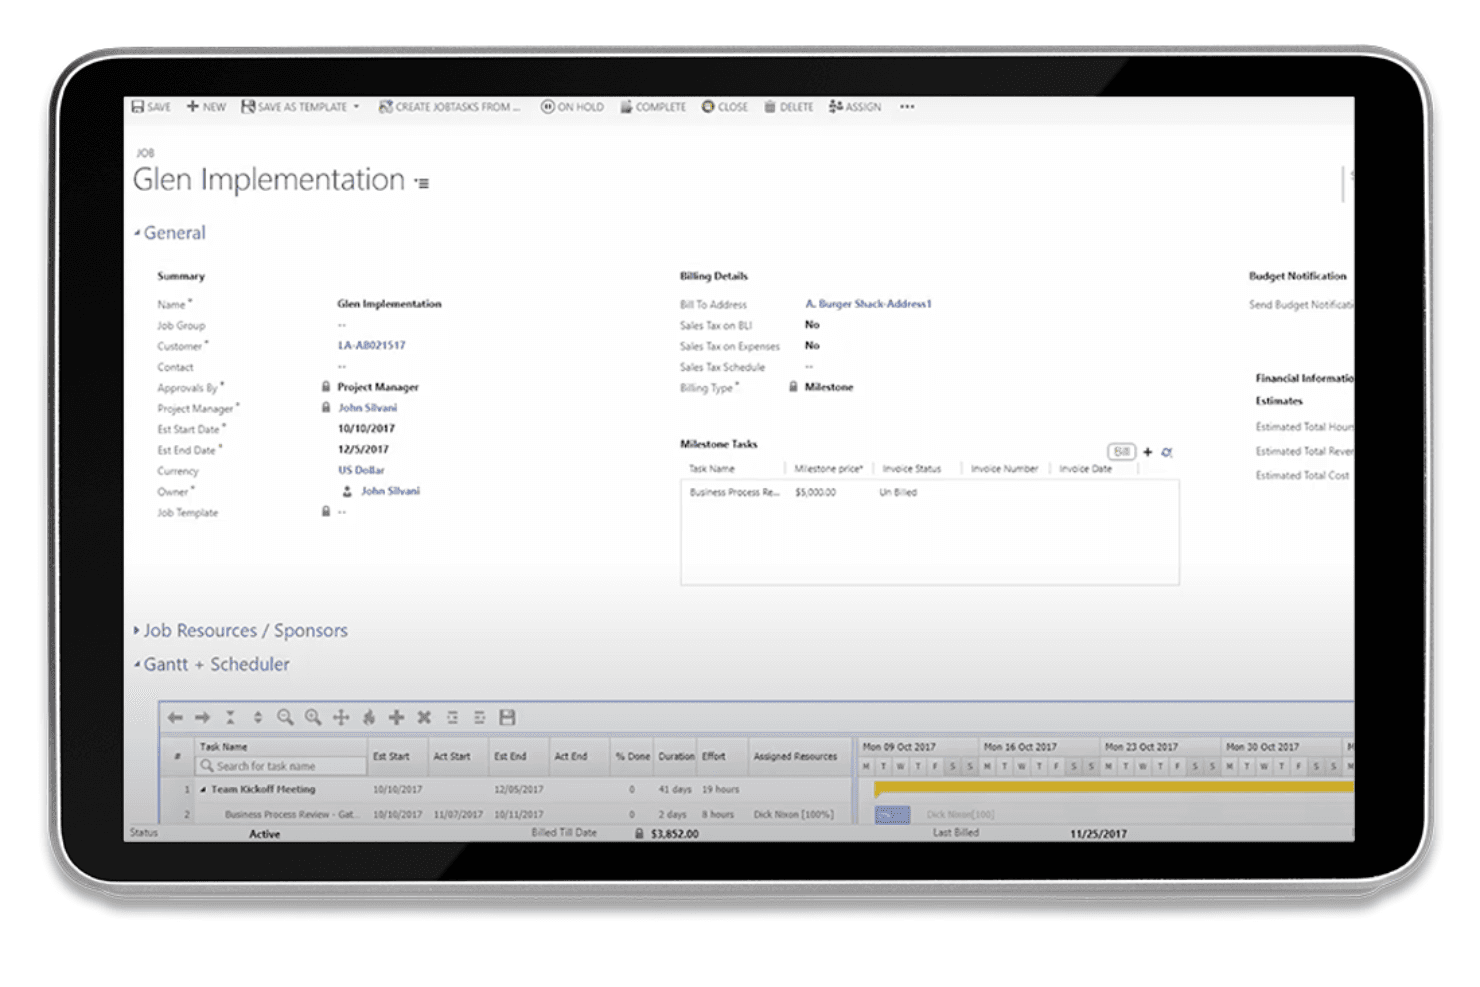The height and width of the screenshot is (987, 1480).
Task: Click Create Jobtasks From command
Action: [449, 107]
